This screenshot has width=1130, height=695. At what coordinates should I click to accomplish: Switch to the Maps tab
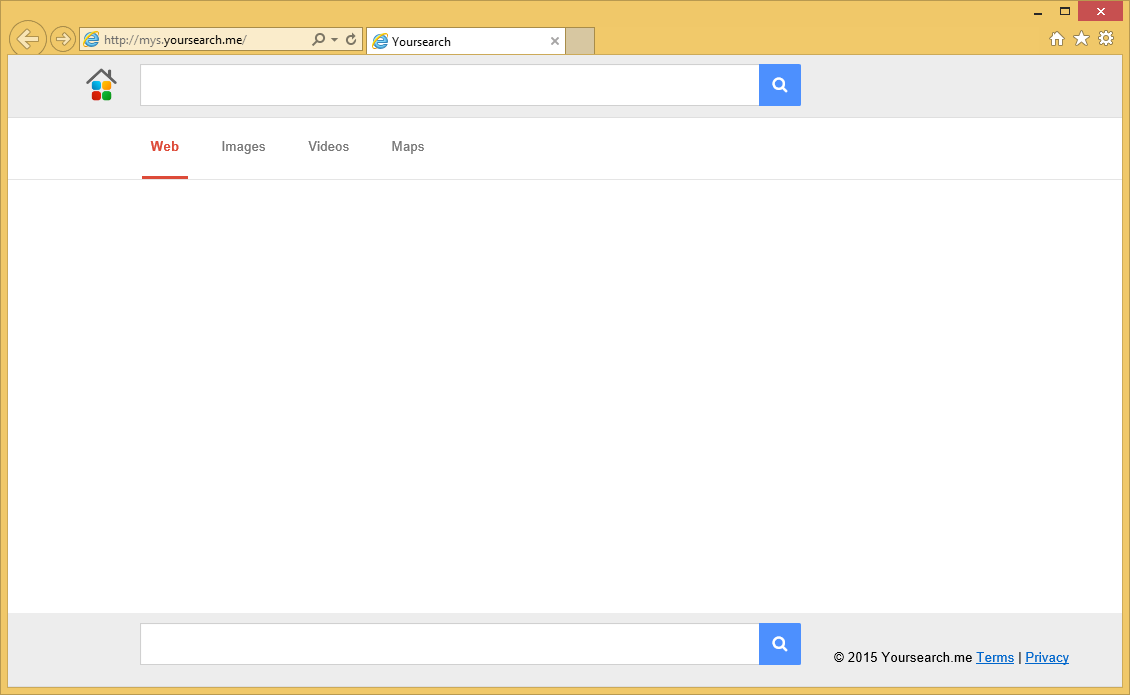(x=408, y=146)
